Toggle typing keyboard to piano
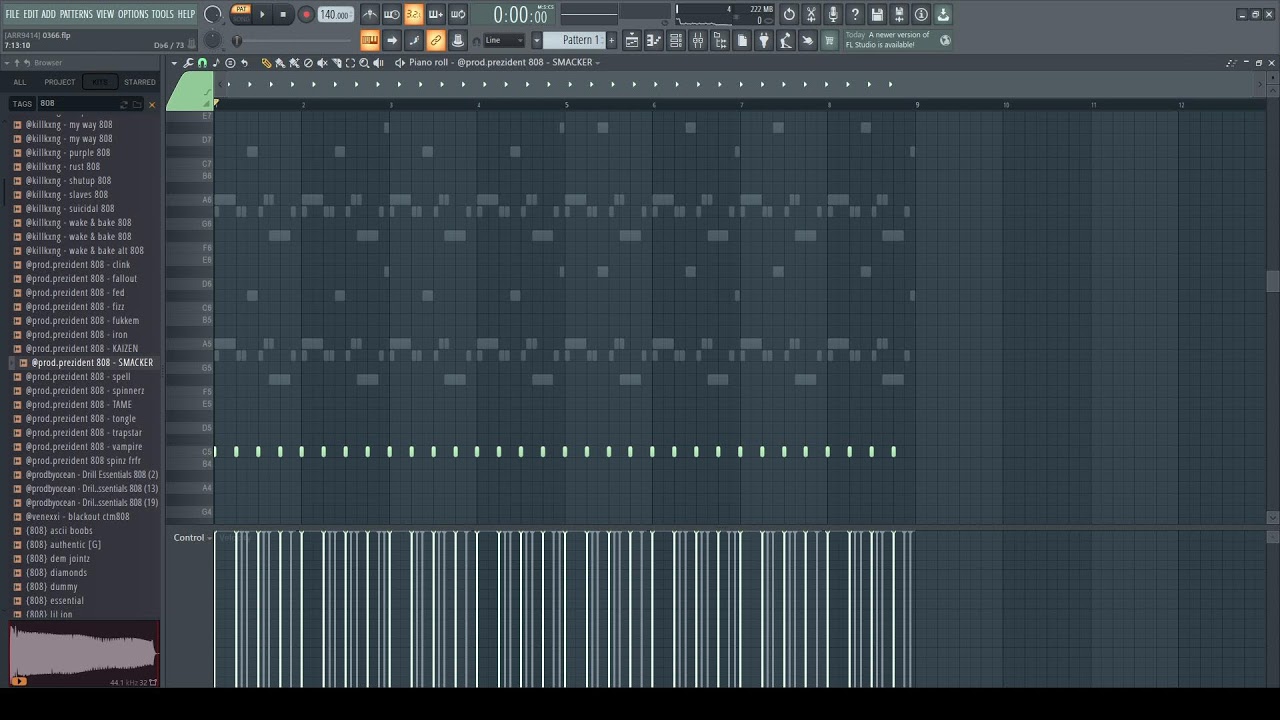1280x720 pixels. click(370, 40)
